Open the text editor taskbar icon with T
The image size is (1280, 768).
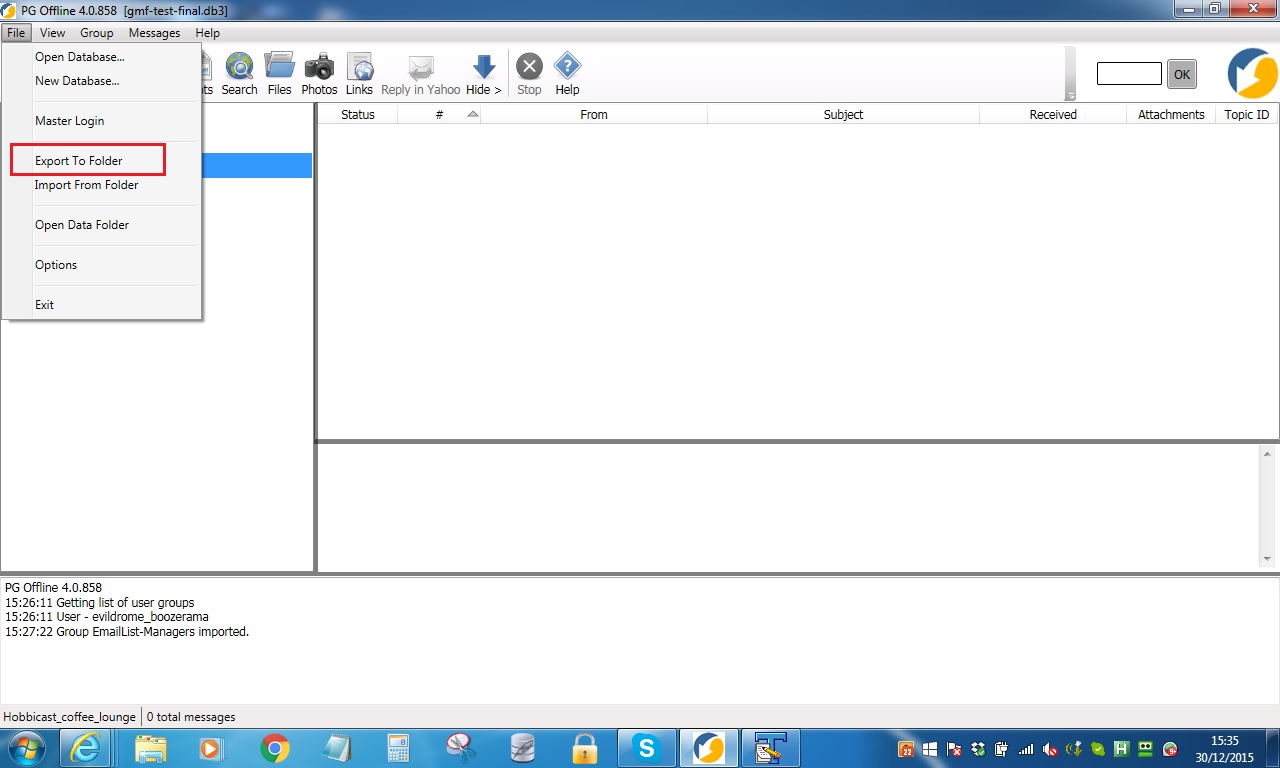pyautogui.click(x=770, y=748)
